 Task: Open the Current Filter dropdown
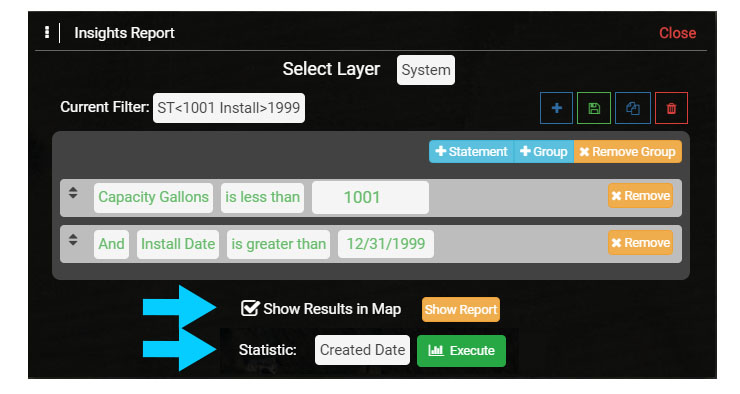point(229,108)
